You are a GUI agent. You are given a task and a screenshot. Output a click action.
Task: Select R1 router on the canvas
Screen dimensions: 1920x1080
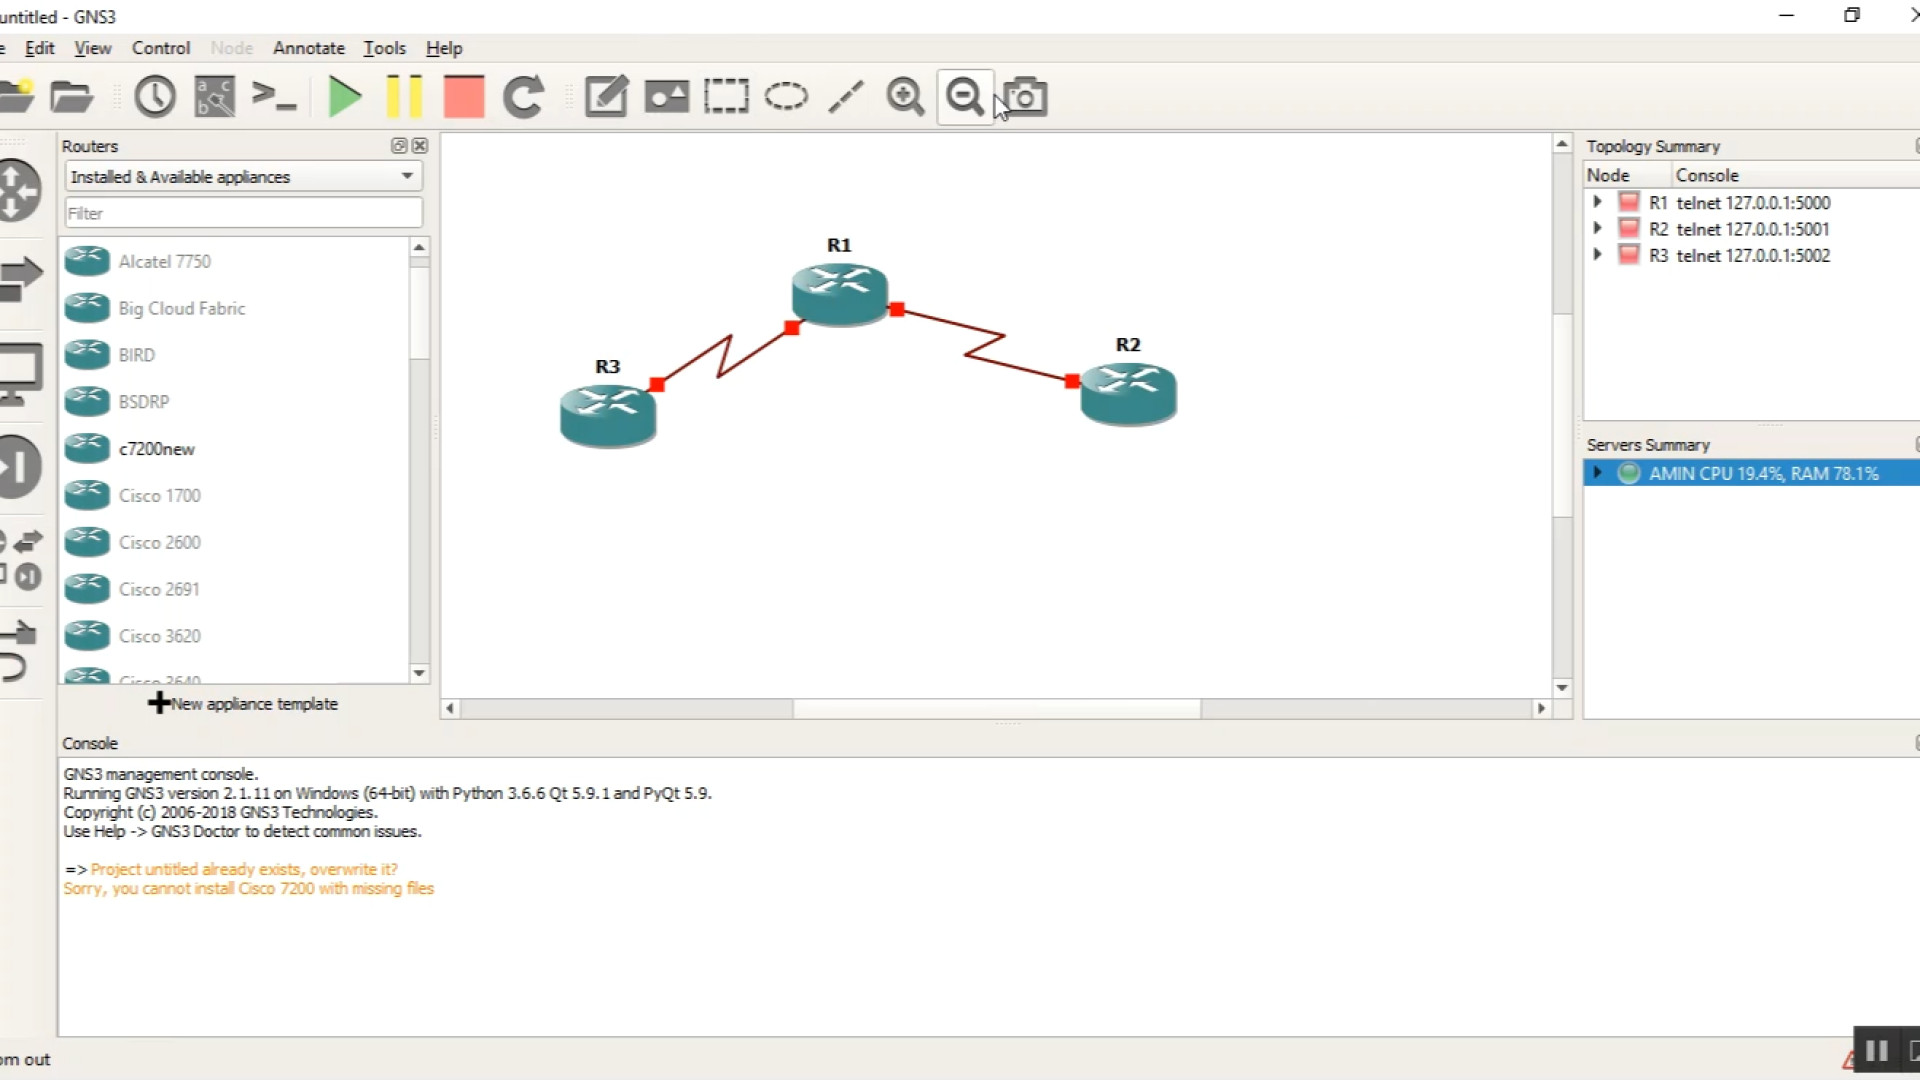pos(839,293)
